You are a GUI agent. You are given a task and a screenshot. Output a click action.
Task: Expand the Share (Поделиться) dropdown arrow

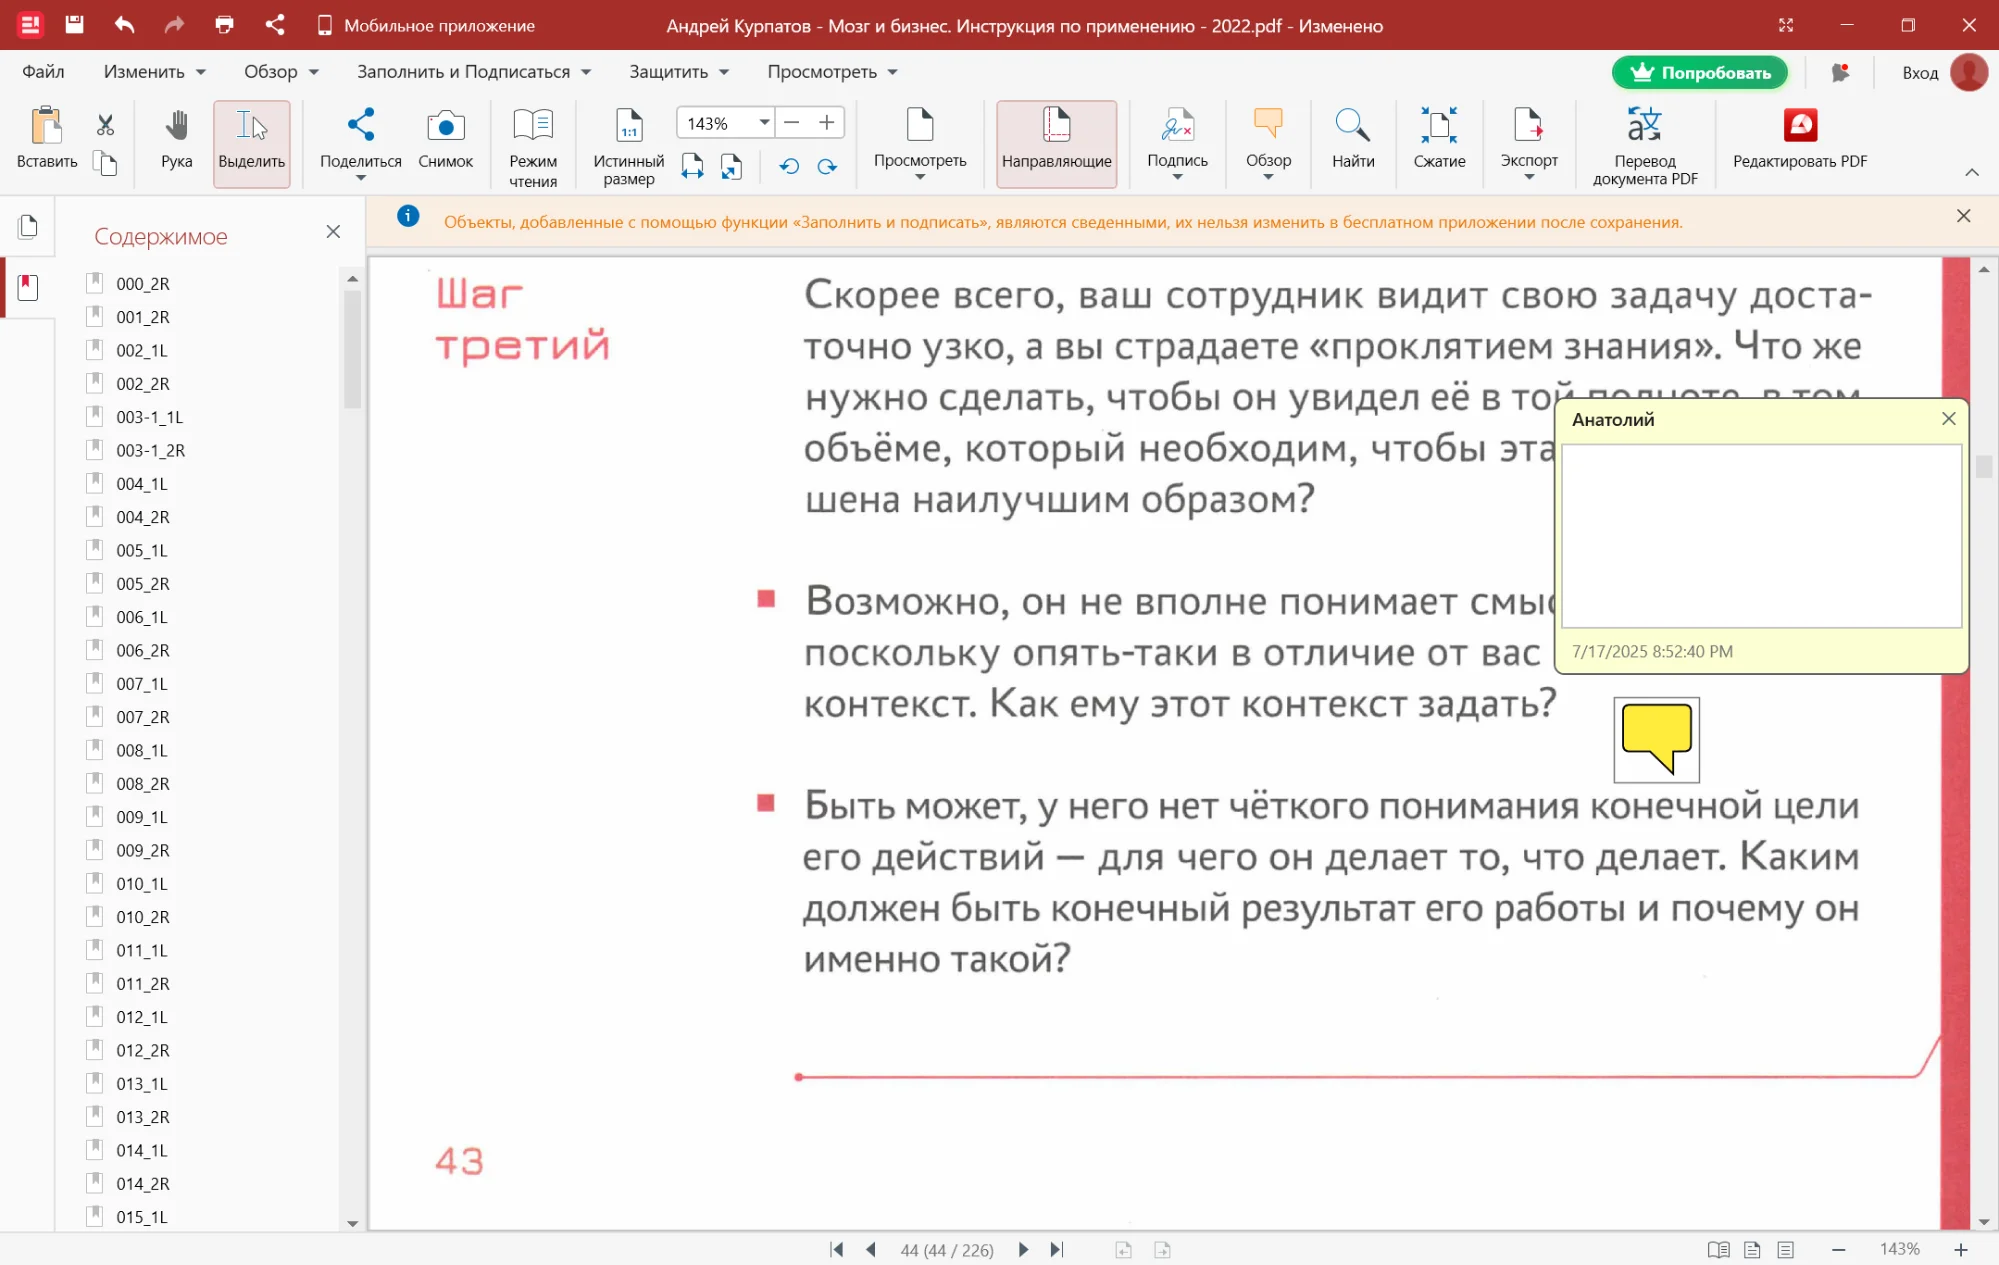360,178
